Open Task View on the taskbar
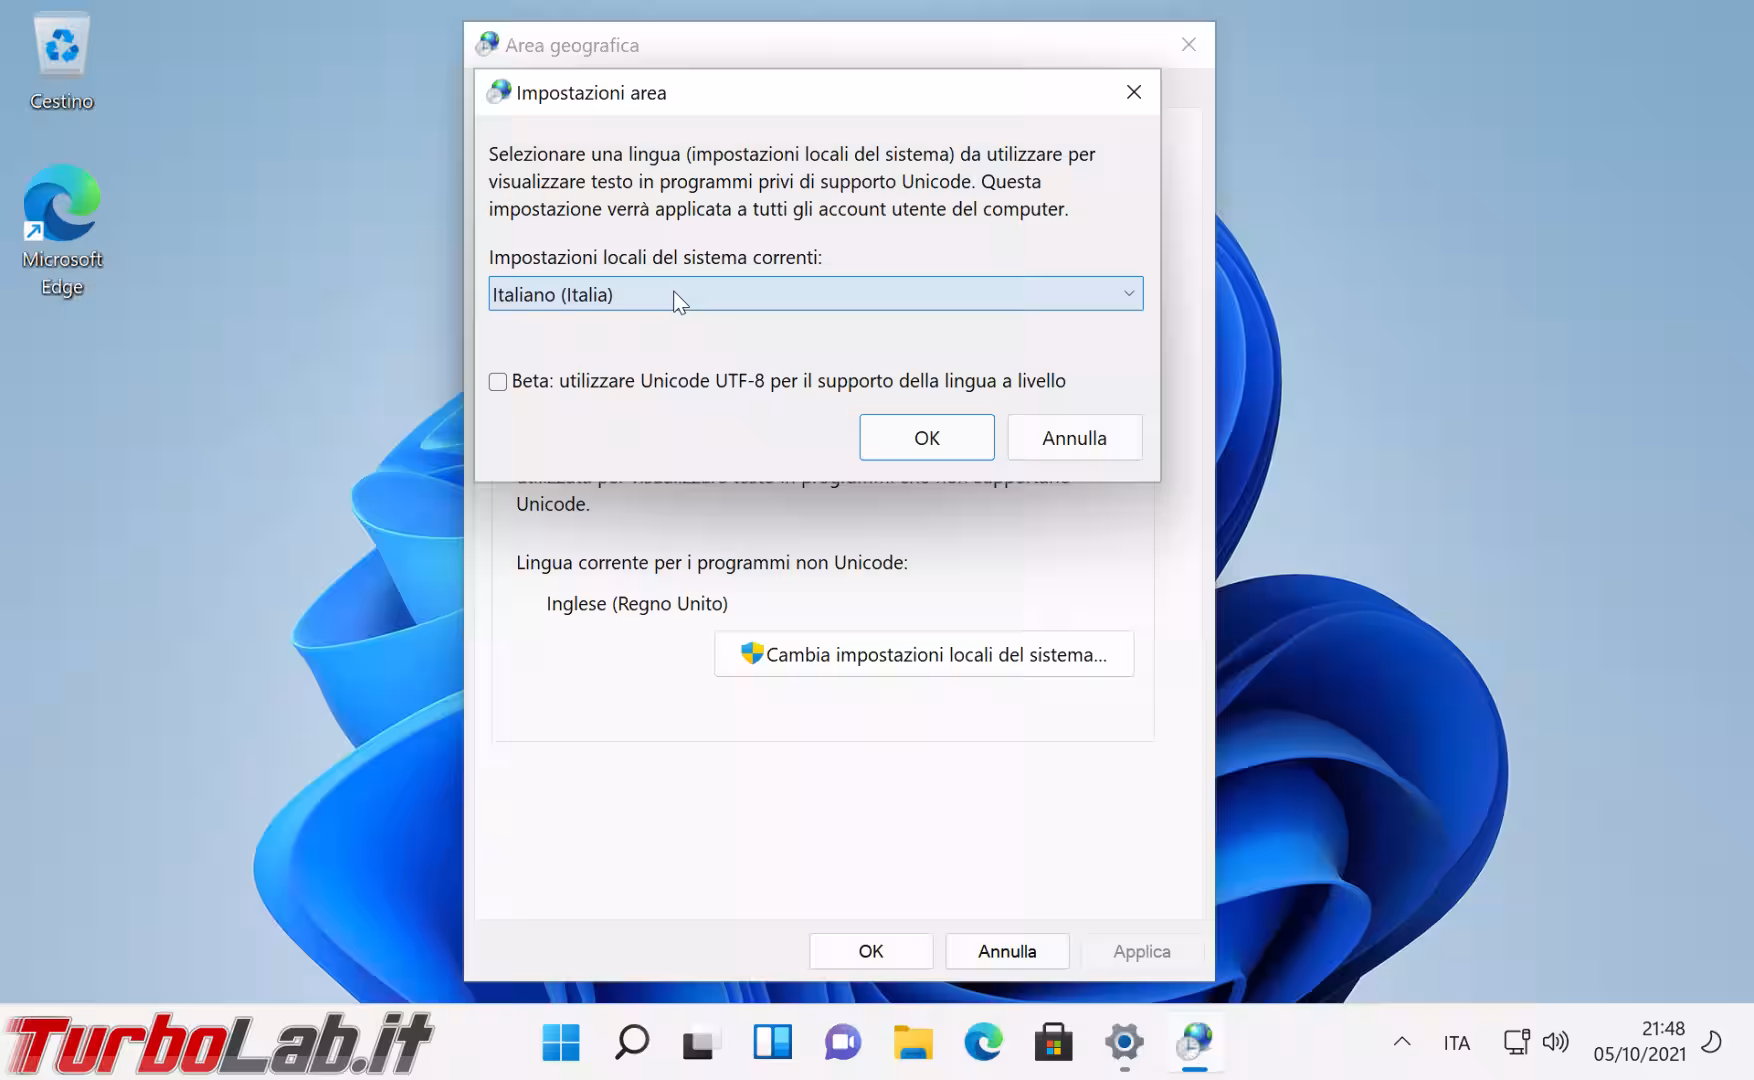This screenshot has height=1080, width=1754. point(701,1042)
